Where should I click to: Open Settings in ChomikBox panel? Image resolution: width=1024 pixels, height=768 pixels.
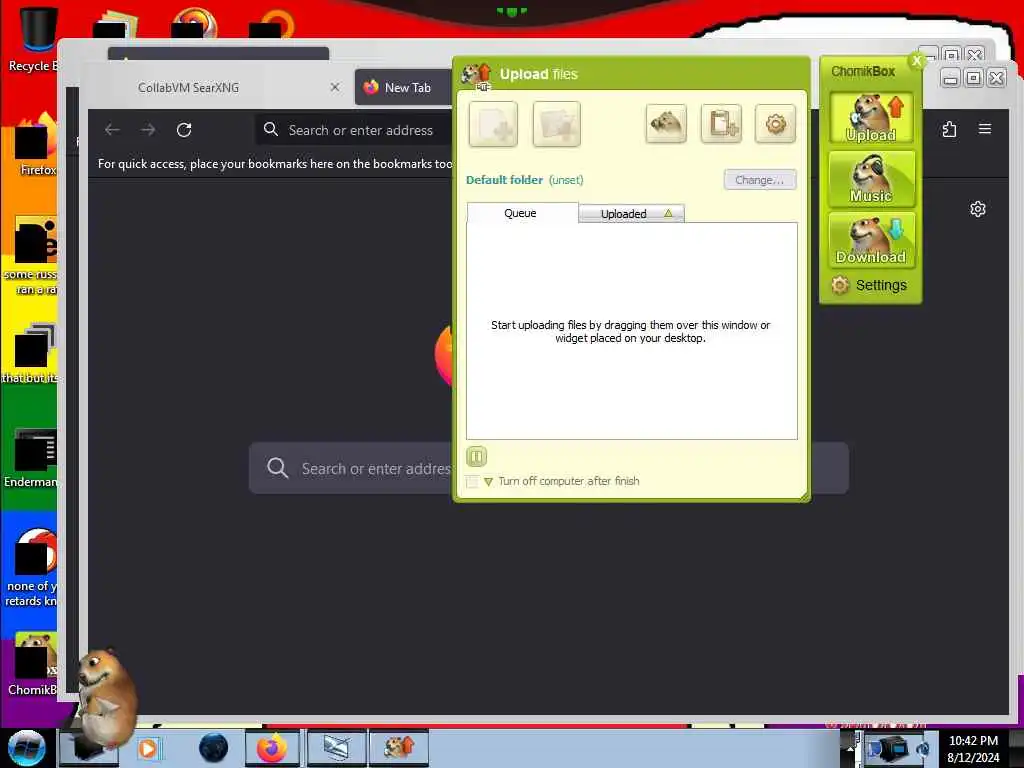point(869,285)
